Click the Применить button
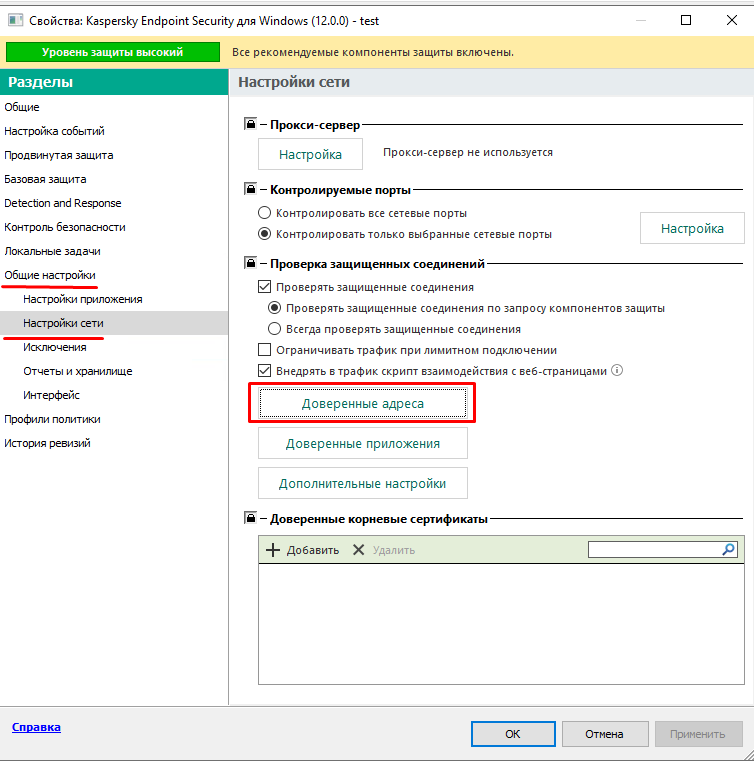The image size is (754, 761). click(x=699, y=734)
